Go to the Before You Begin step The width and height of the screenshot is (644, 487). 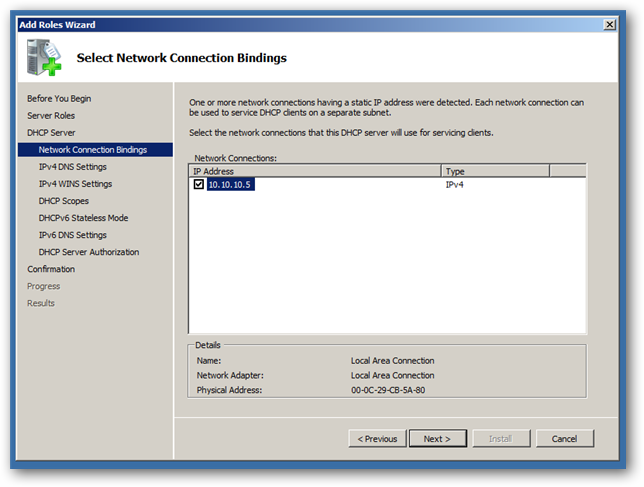(x=59, y=99)
